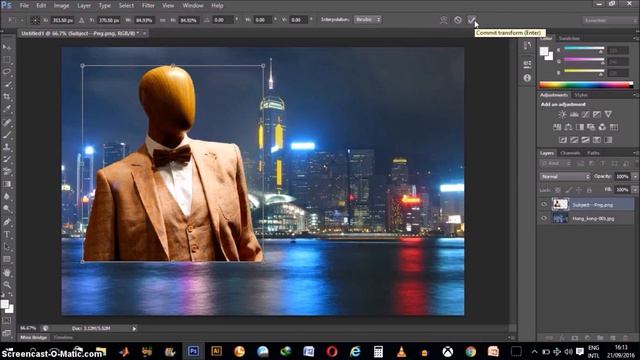Commit the transform with checkmark button
The height and width of the screenshot is (360, 640).
(471, 20)
